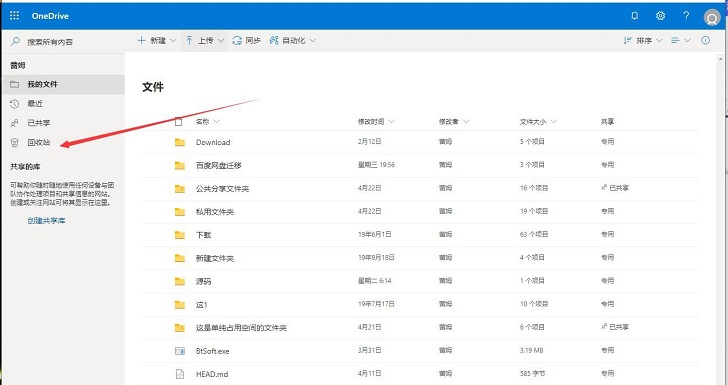The image size is (728, 385).
Task: Open the view options dropdown
Action: tap(681, 40)
